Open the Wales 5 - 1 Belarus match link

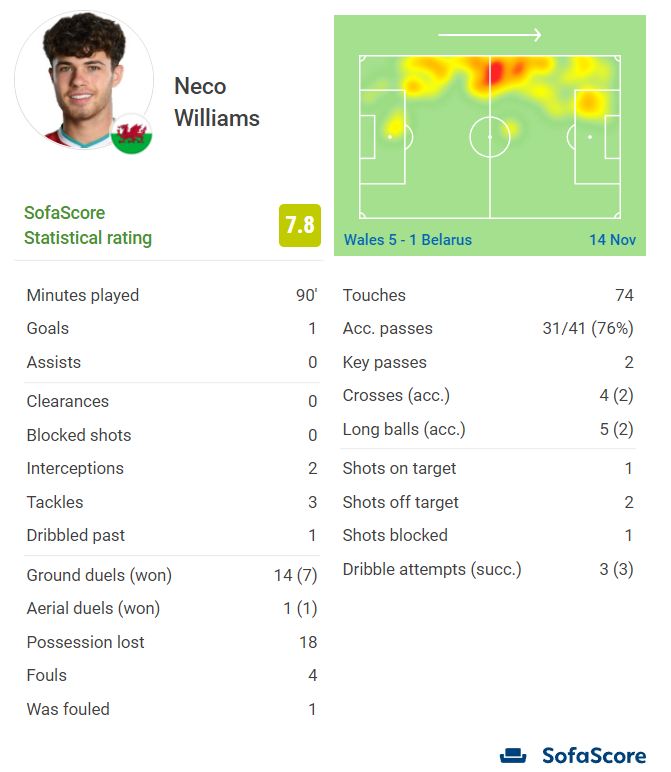coord(408,240)
